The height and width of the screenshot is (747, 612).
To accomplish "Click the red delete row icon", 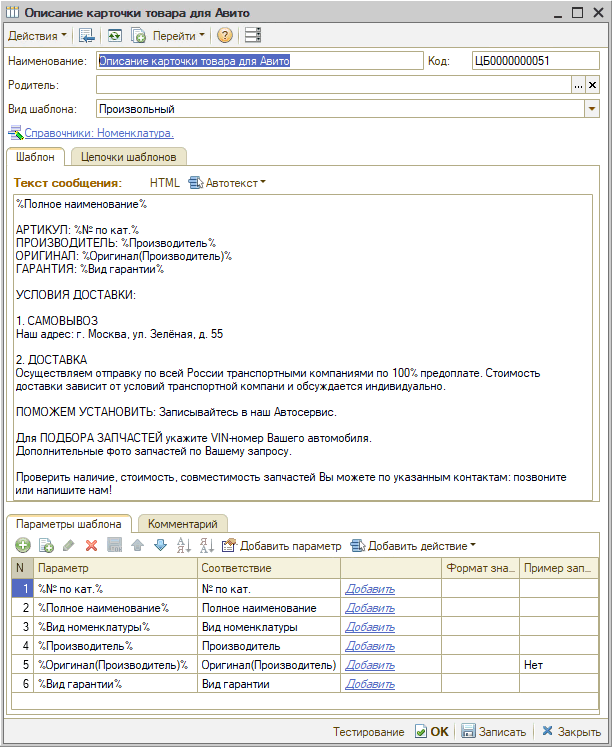I will (91, 546).
